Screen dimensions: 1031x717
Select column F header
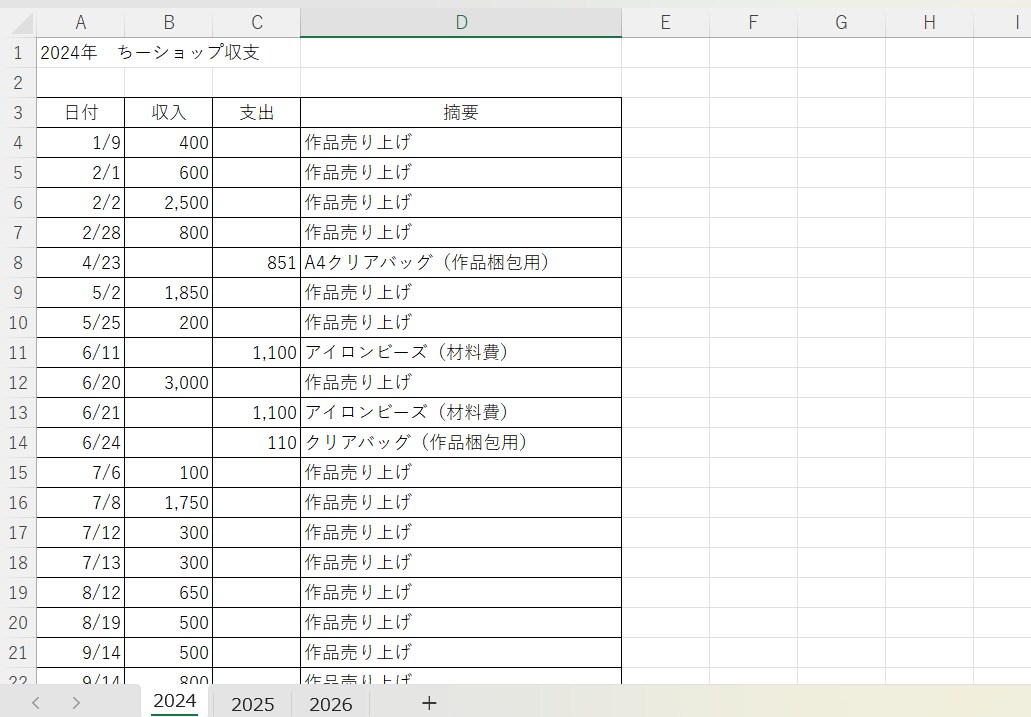pyautogui.click(x=754, y=22)
